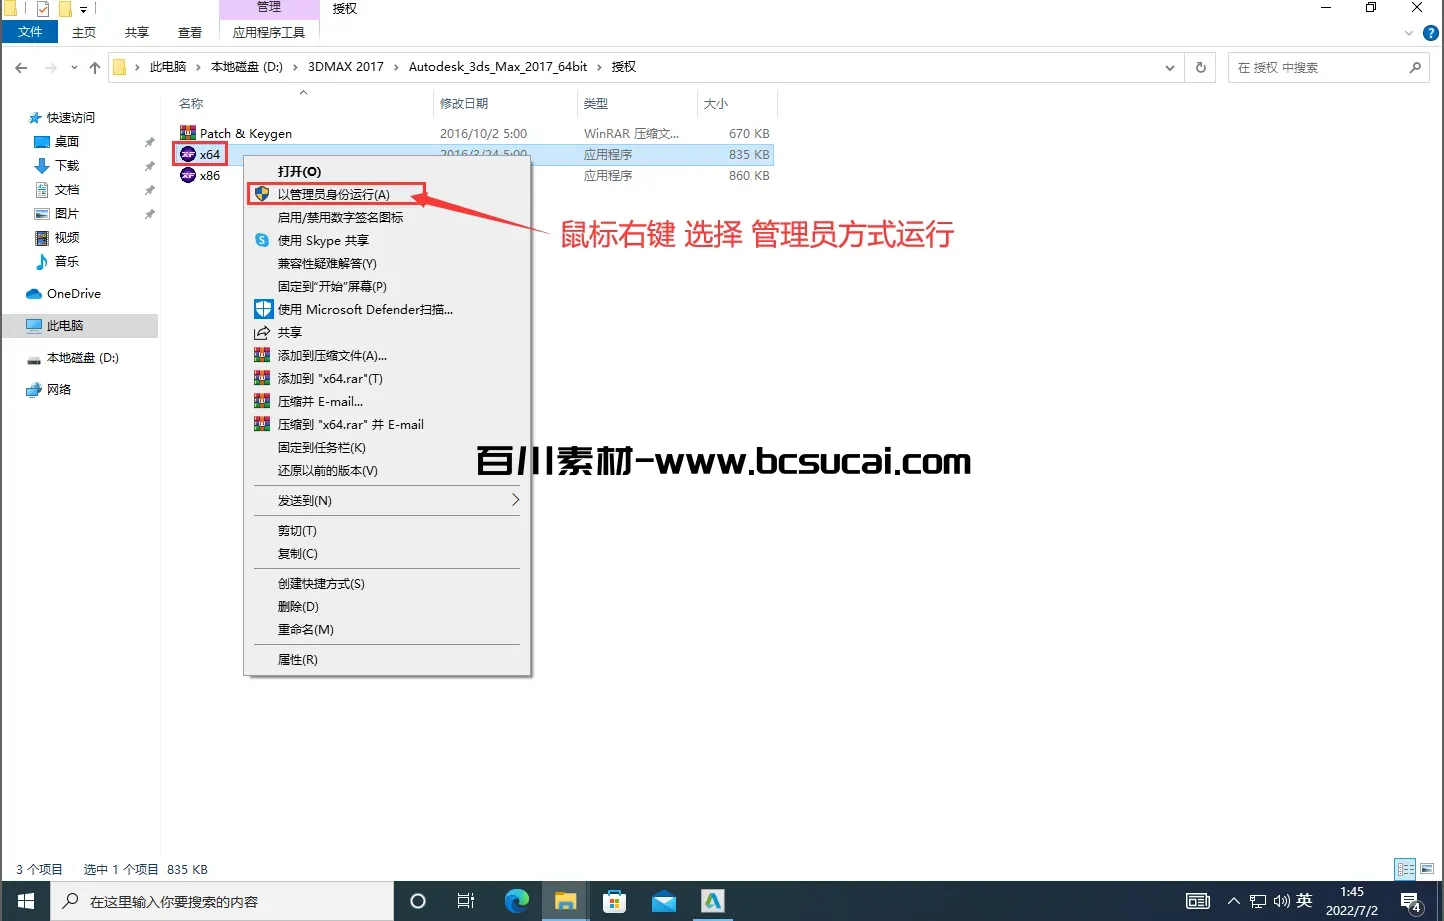The height and width of the screenshot is (921, 1444).
Task: Expand the Send To submenu arrow
Action: coord(515,500)
